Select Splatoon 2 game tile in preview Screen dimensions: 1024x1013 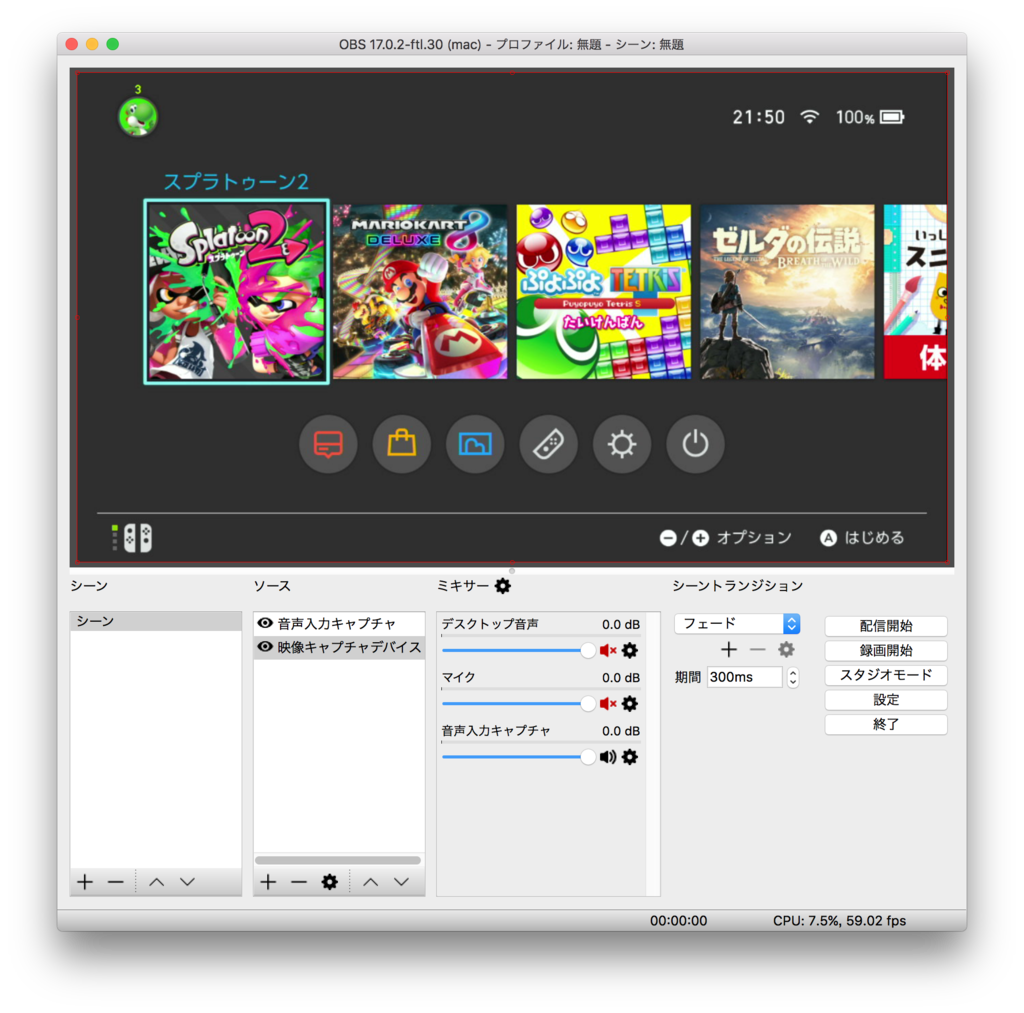[x=236, y=292]
